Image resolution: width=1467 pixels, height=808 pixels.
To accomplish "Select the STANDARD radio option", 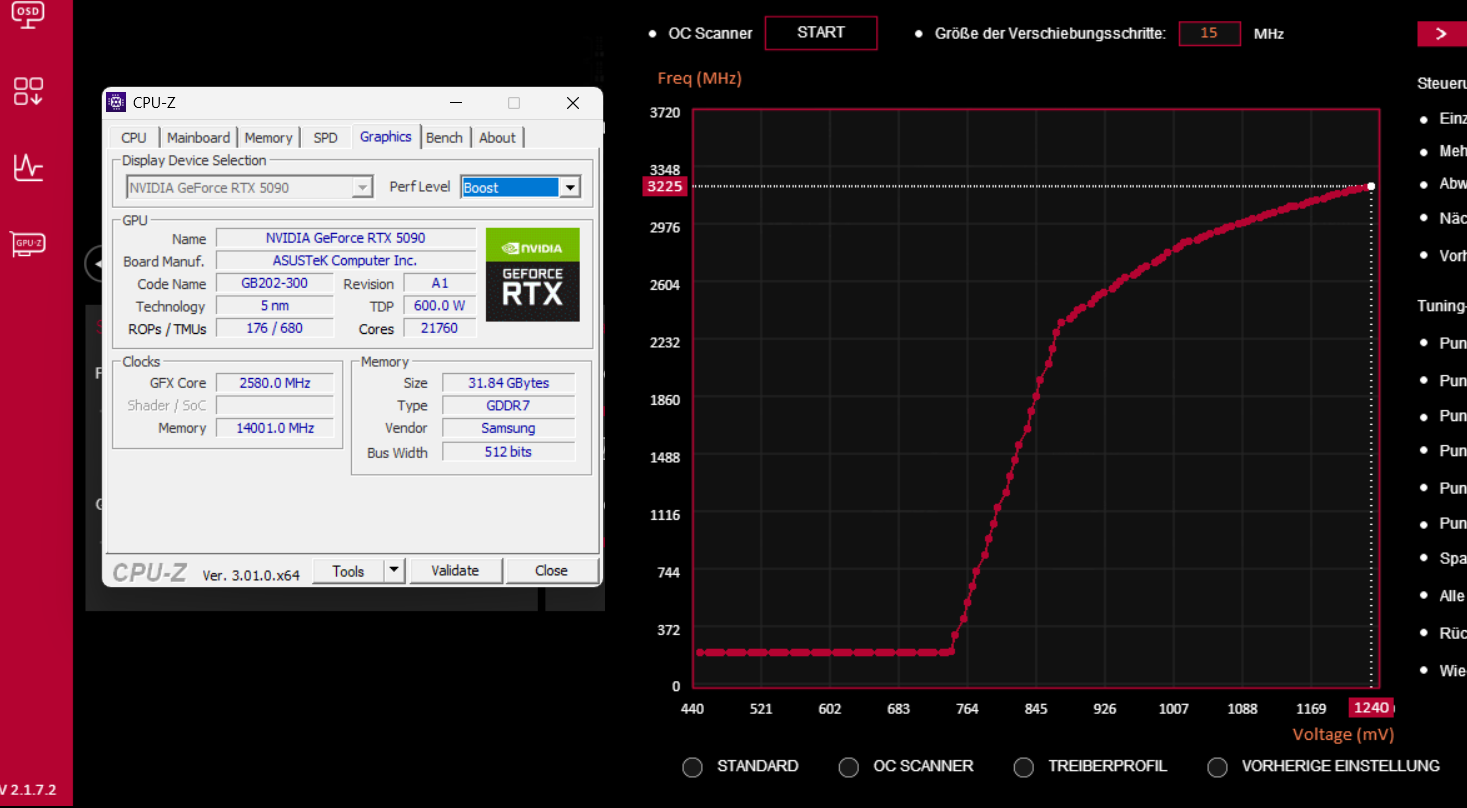I will point(692,767).
